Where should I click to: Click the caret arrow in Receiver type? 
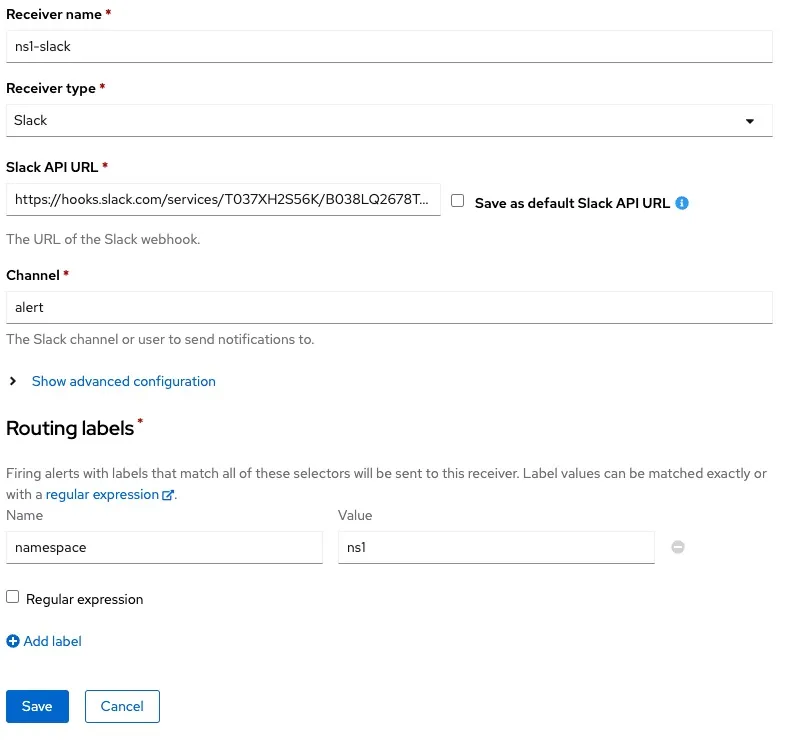[750, 121]
